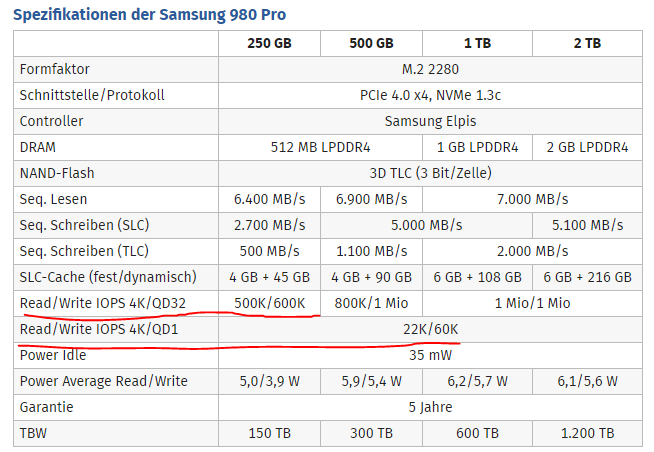This screenshot has width=654, height=452.
Task: Click the 2 TB column header
Action: pyautogui.click(x=587, y=43)
